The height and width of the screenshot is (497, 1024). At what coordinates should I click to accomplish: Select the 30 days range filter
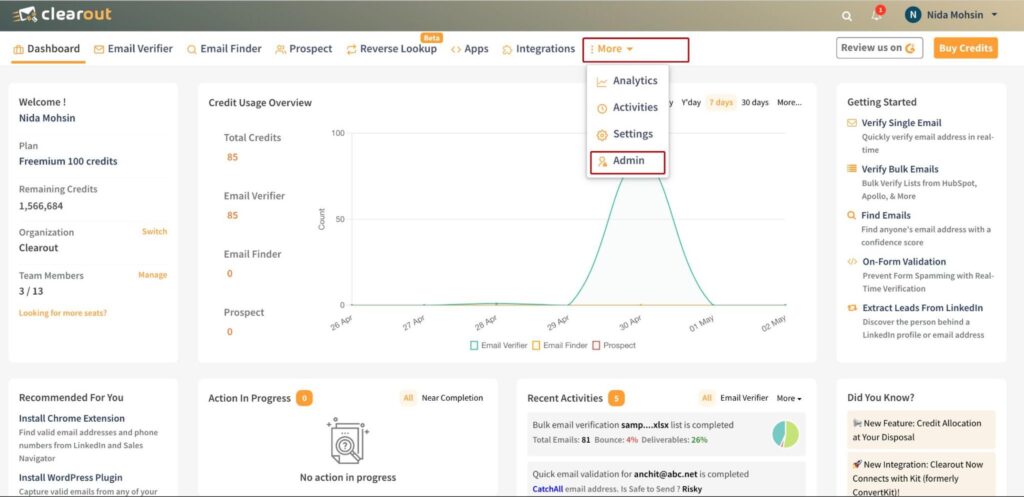[x=755, y=103]
